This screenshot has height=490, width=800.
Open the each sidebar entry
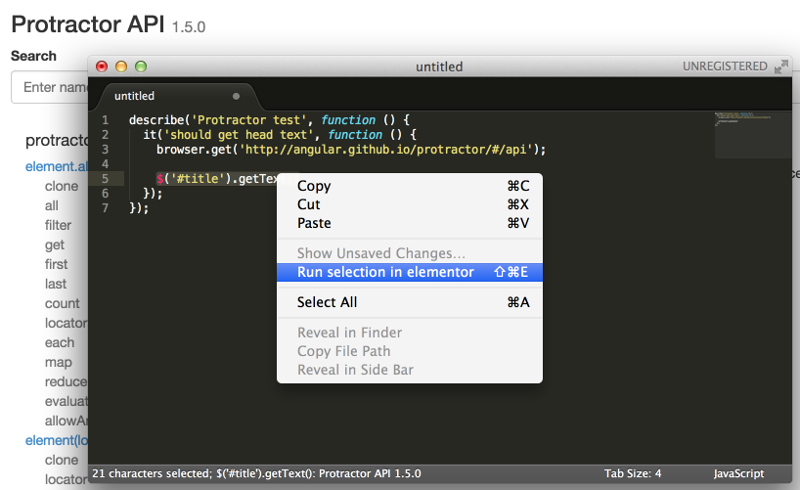tap(59, 342)
